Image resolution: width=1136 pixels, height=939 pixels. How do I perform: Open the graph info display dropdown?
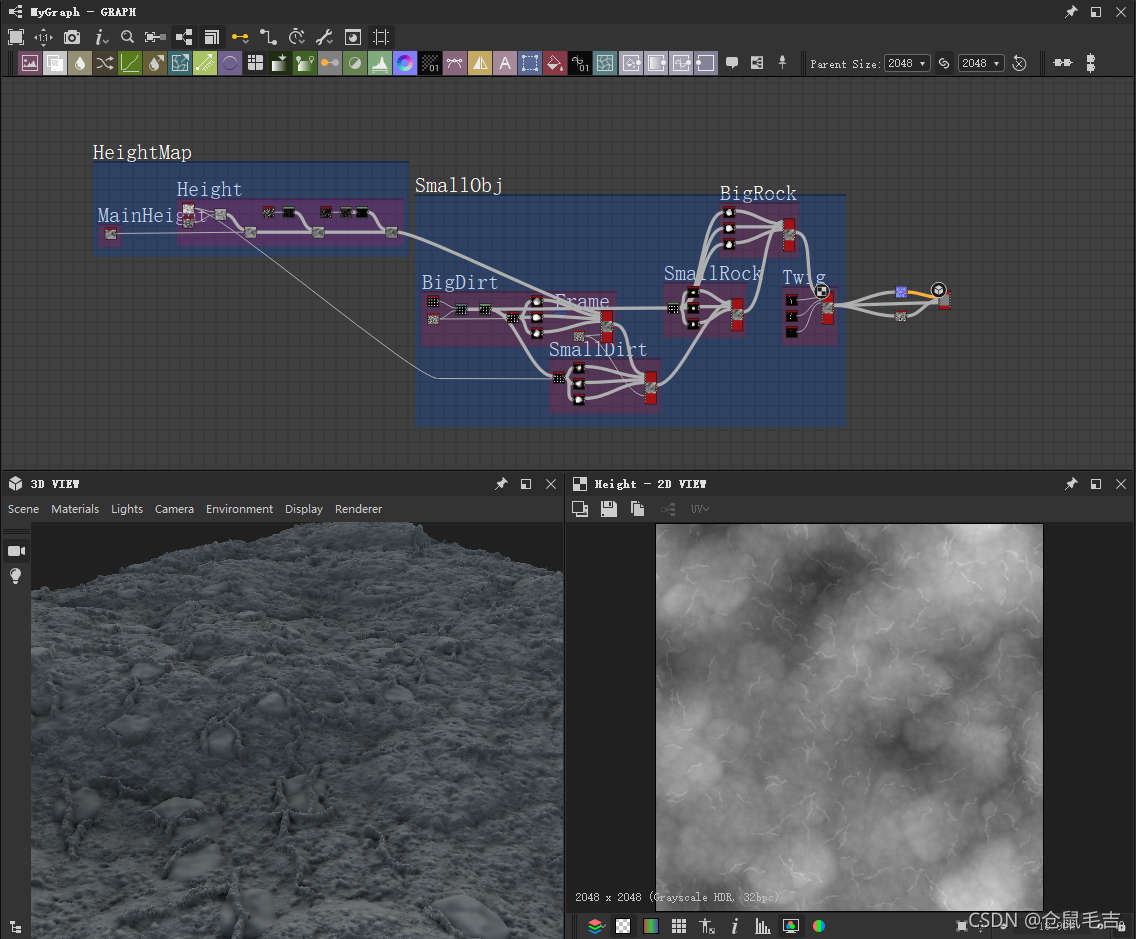coord(101,37)
